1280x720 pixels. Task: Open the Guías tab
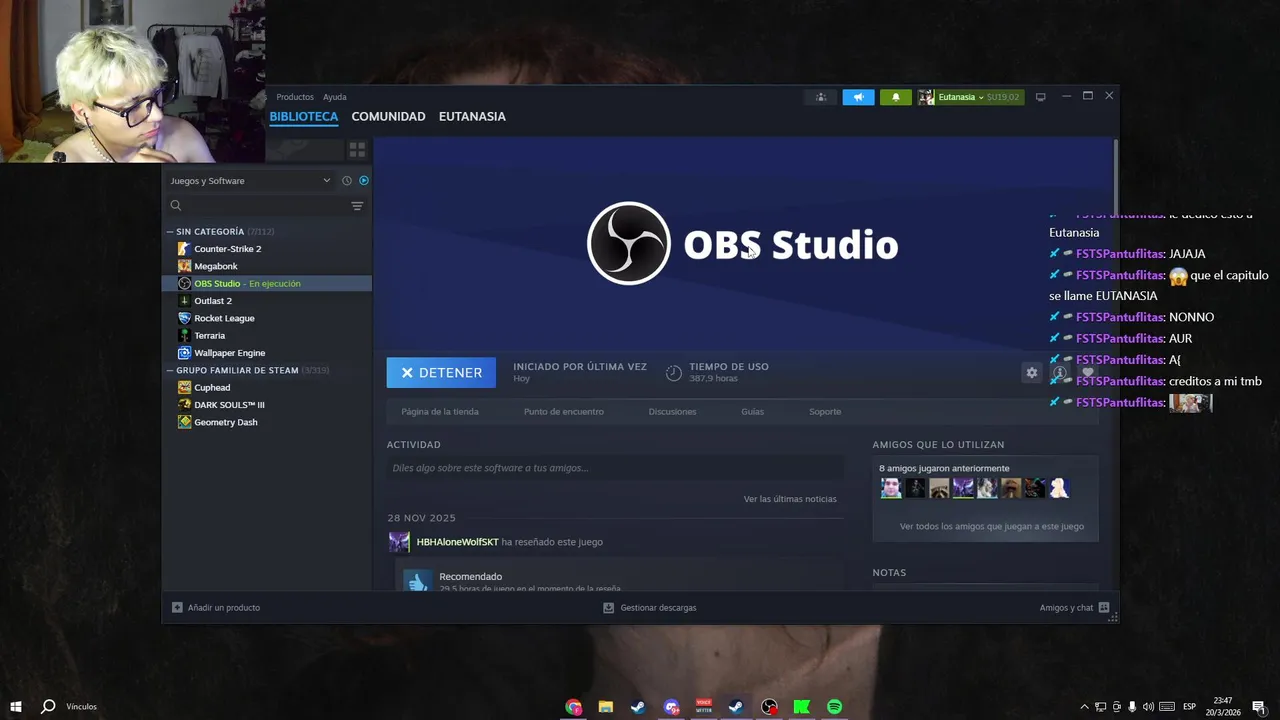click(752, 412)
